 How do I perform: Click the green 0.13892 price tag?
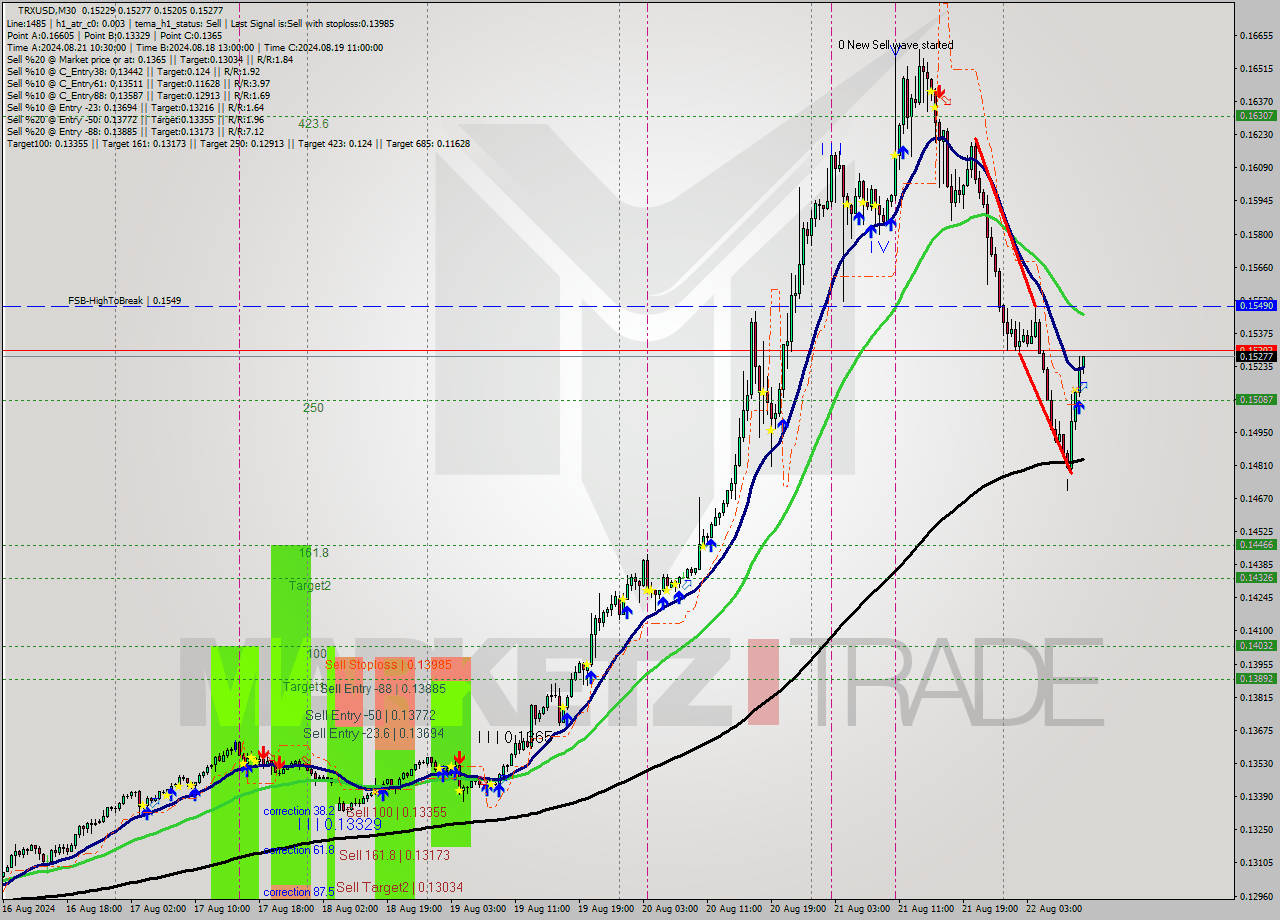tap(1256, 679)
